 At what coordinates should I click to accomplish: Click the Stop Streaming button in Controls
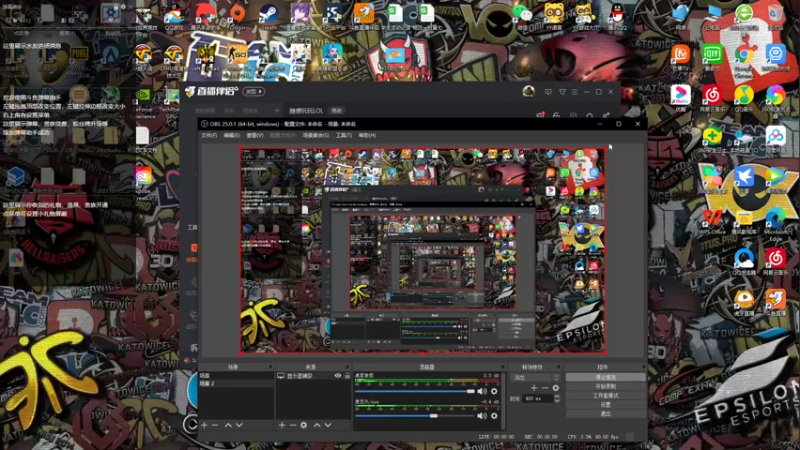coord(605,378)
